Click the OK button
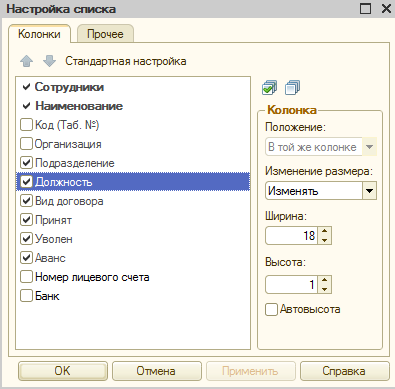This screenshot has width=395, height=389. coord(63,371)
